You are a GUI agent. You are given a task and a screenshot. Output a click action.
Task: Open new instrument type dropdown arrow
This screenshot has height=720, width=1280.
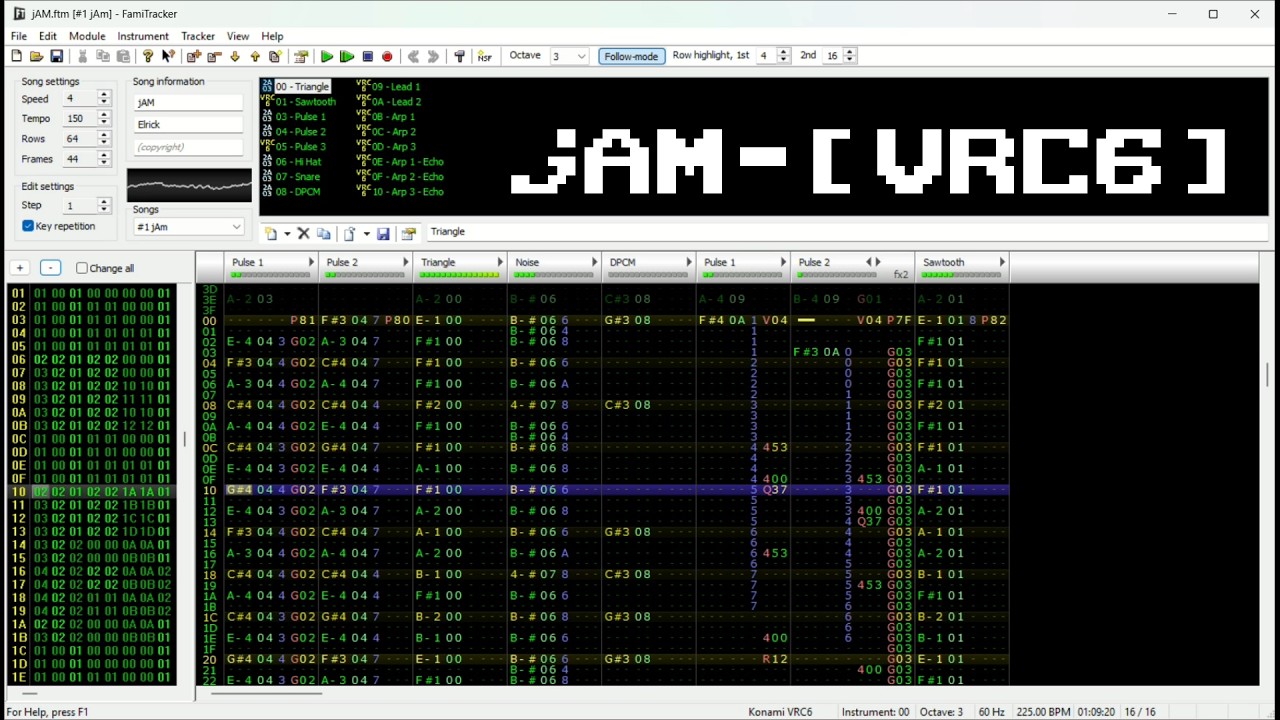point(287,233)
